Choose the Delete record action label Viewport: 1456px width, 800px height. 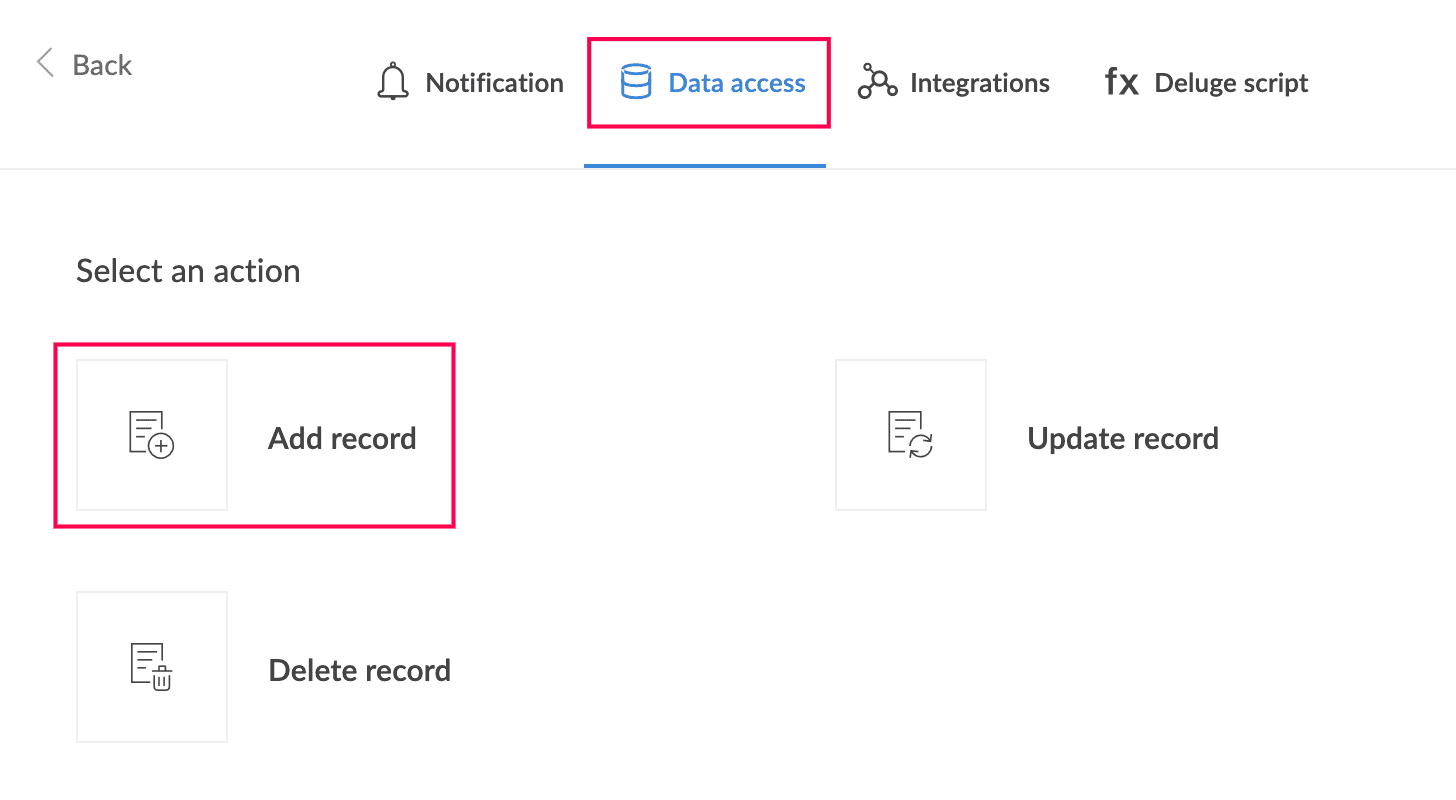click(x=360, y=670)
